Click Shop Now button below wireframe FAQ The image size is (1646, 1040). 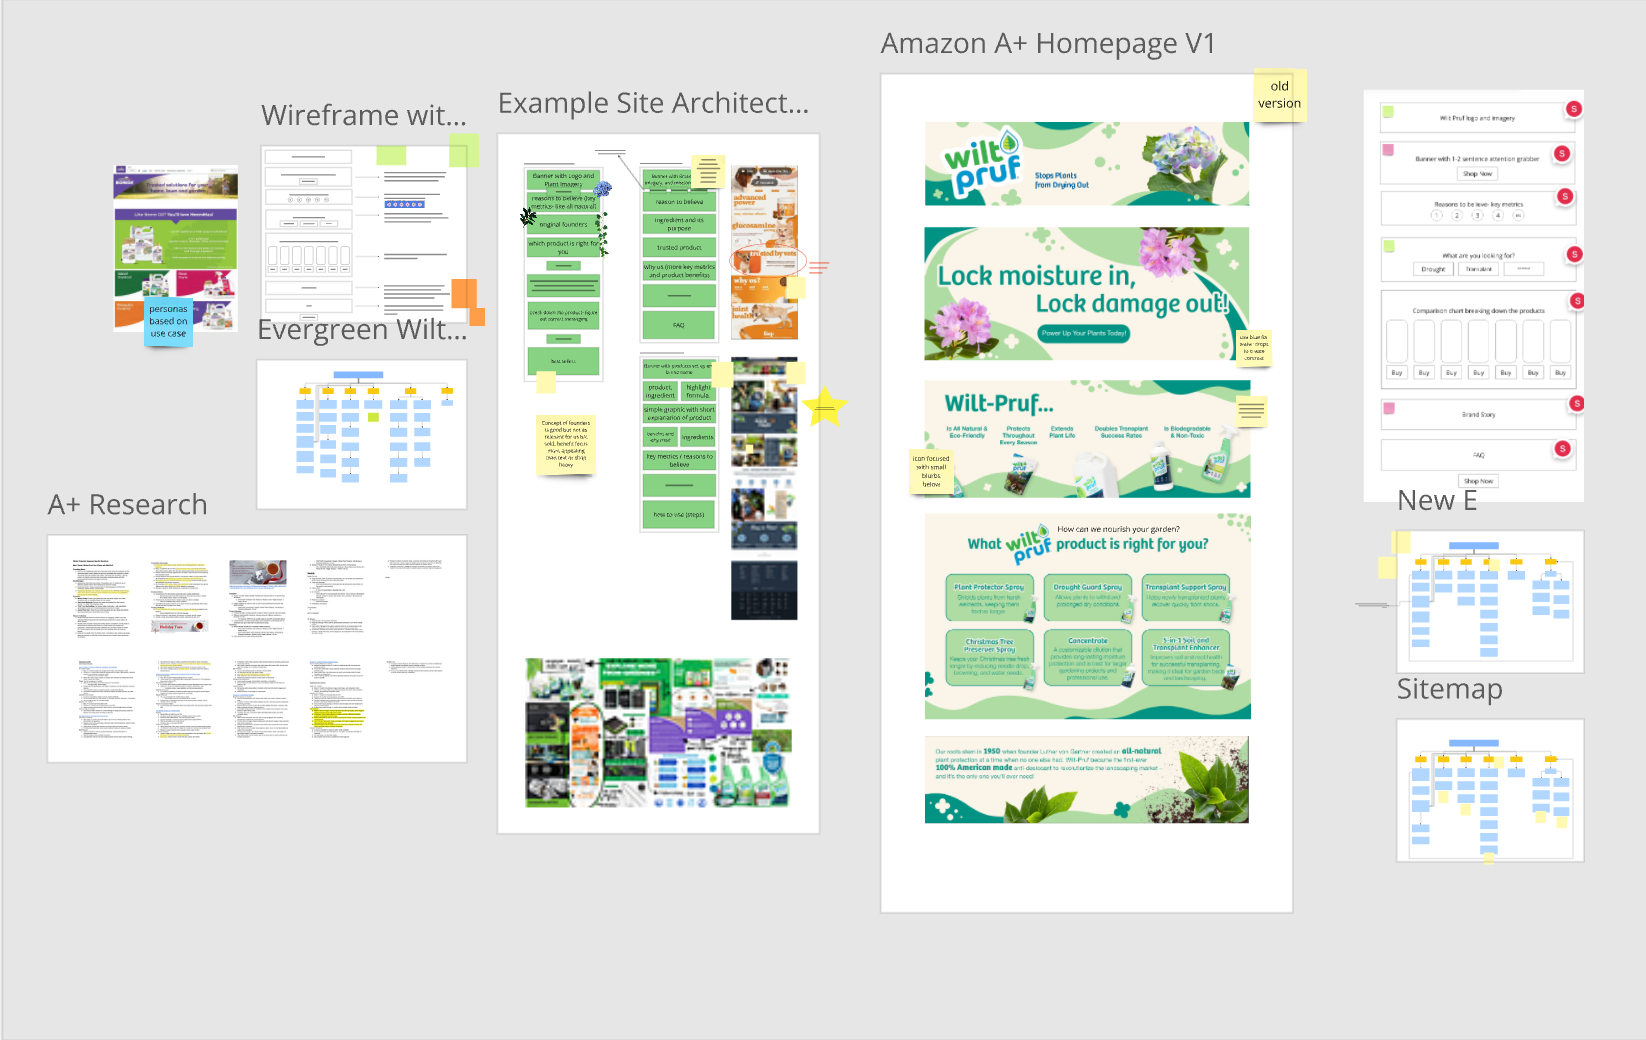click(x=1478, y=481)
